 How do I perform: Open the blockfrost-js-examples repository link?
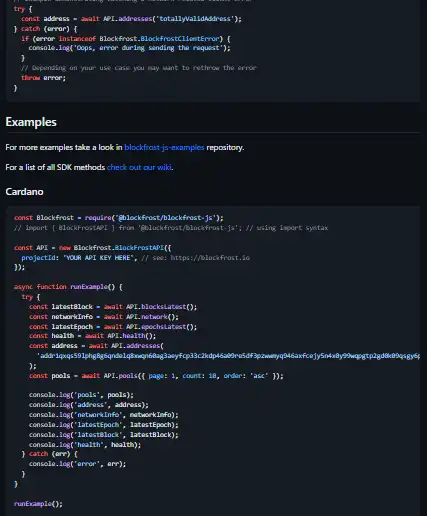tap(164, 147)
